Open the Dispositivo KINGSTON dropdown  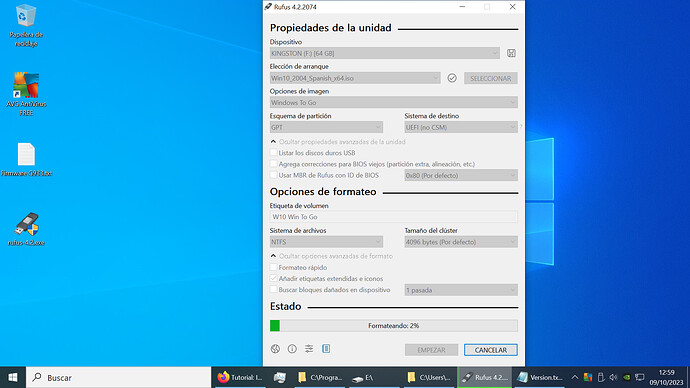pos(385,53)
